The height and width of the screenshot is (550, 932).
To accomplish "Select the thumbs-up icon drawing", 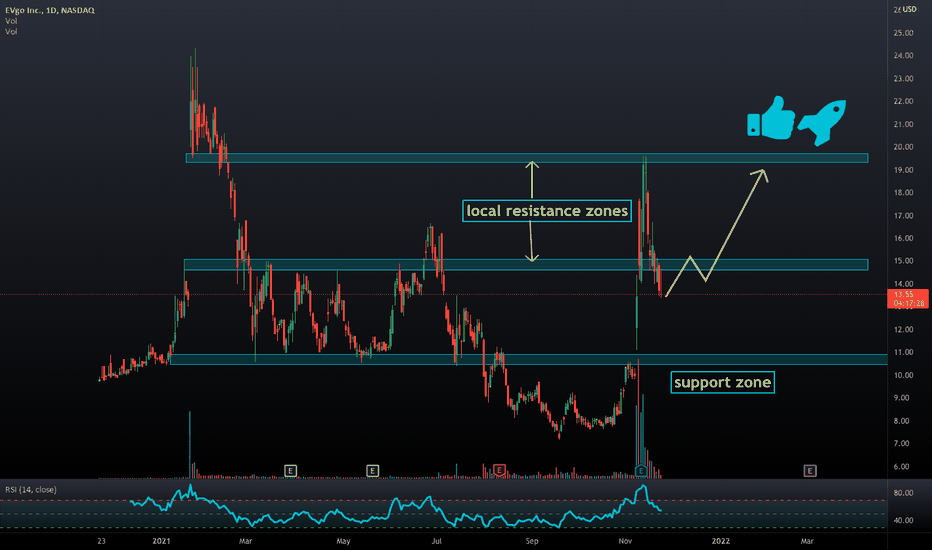I will point(771,118).
